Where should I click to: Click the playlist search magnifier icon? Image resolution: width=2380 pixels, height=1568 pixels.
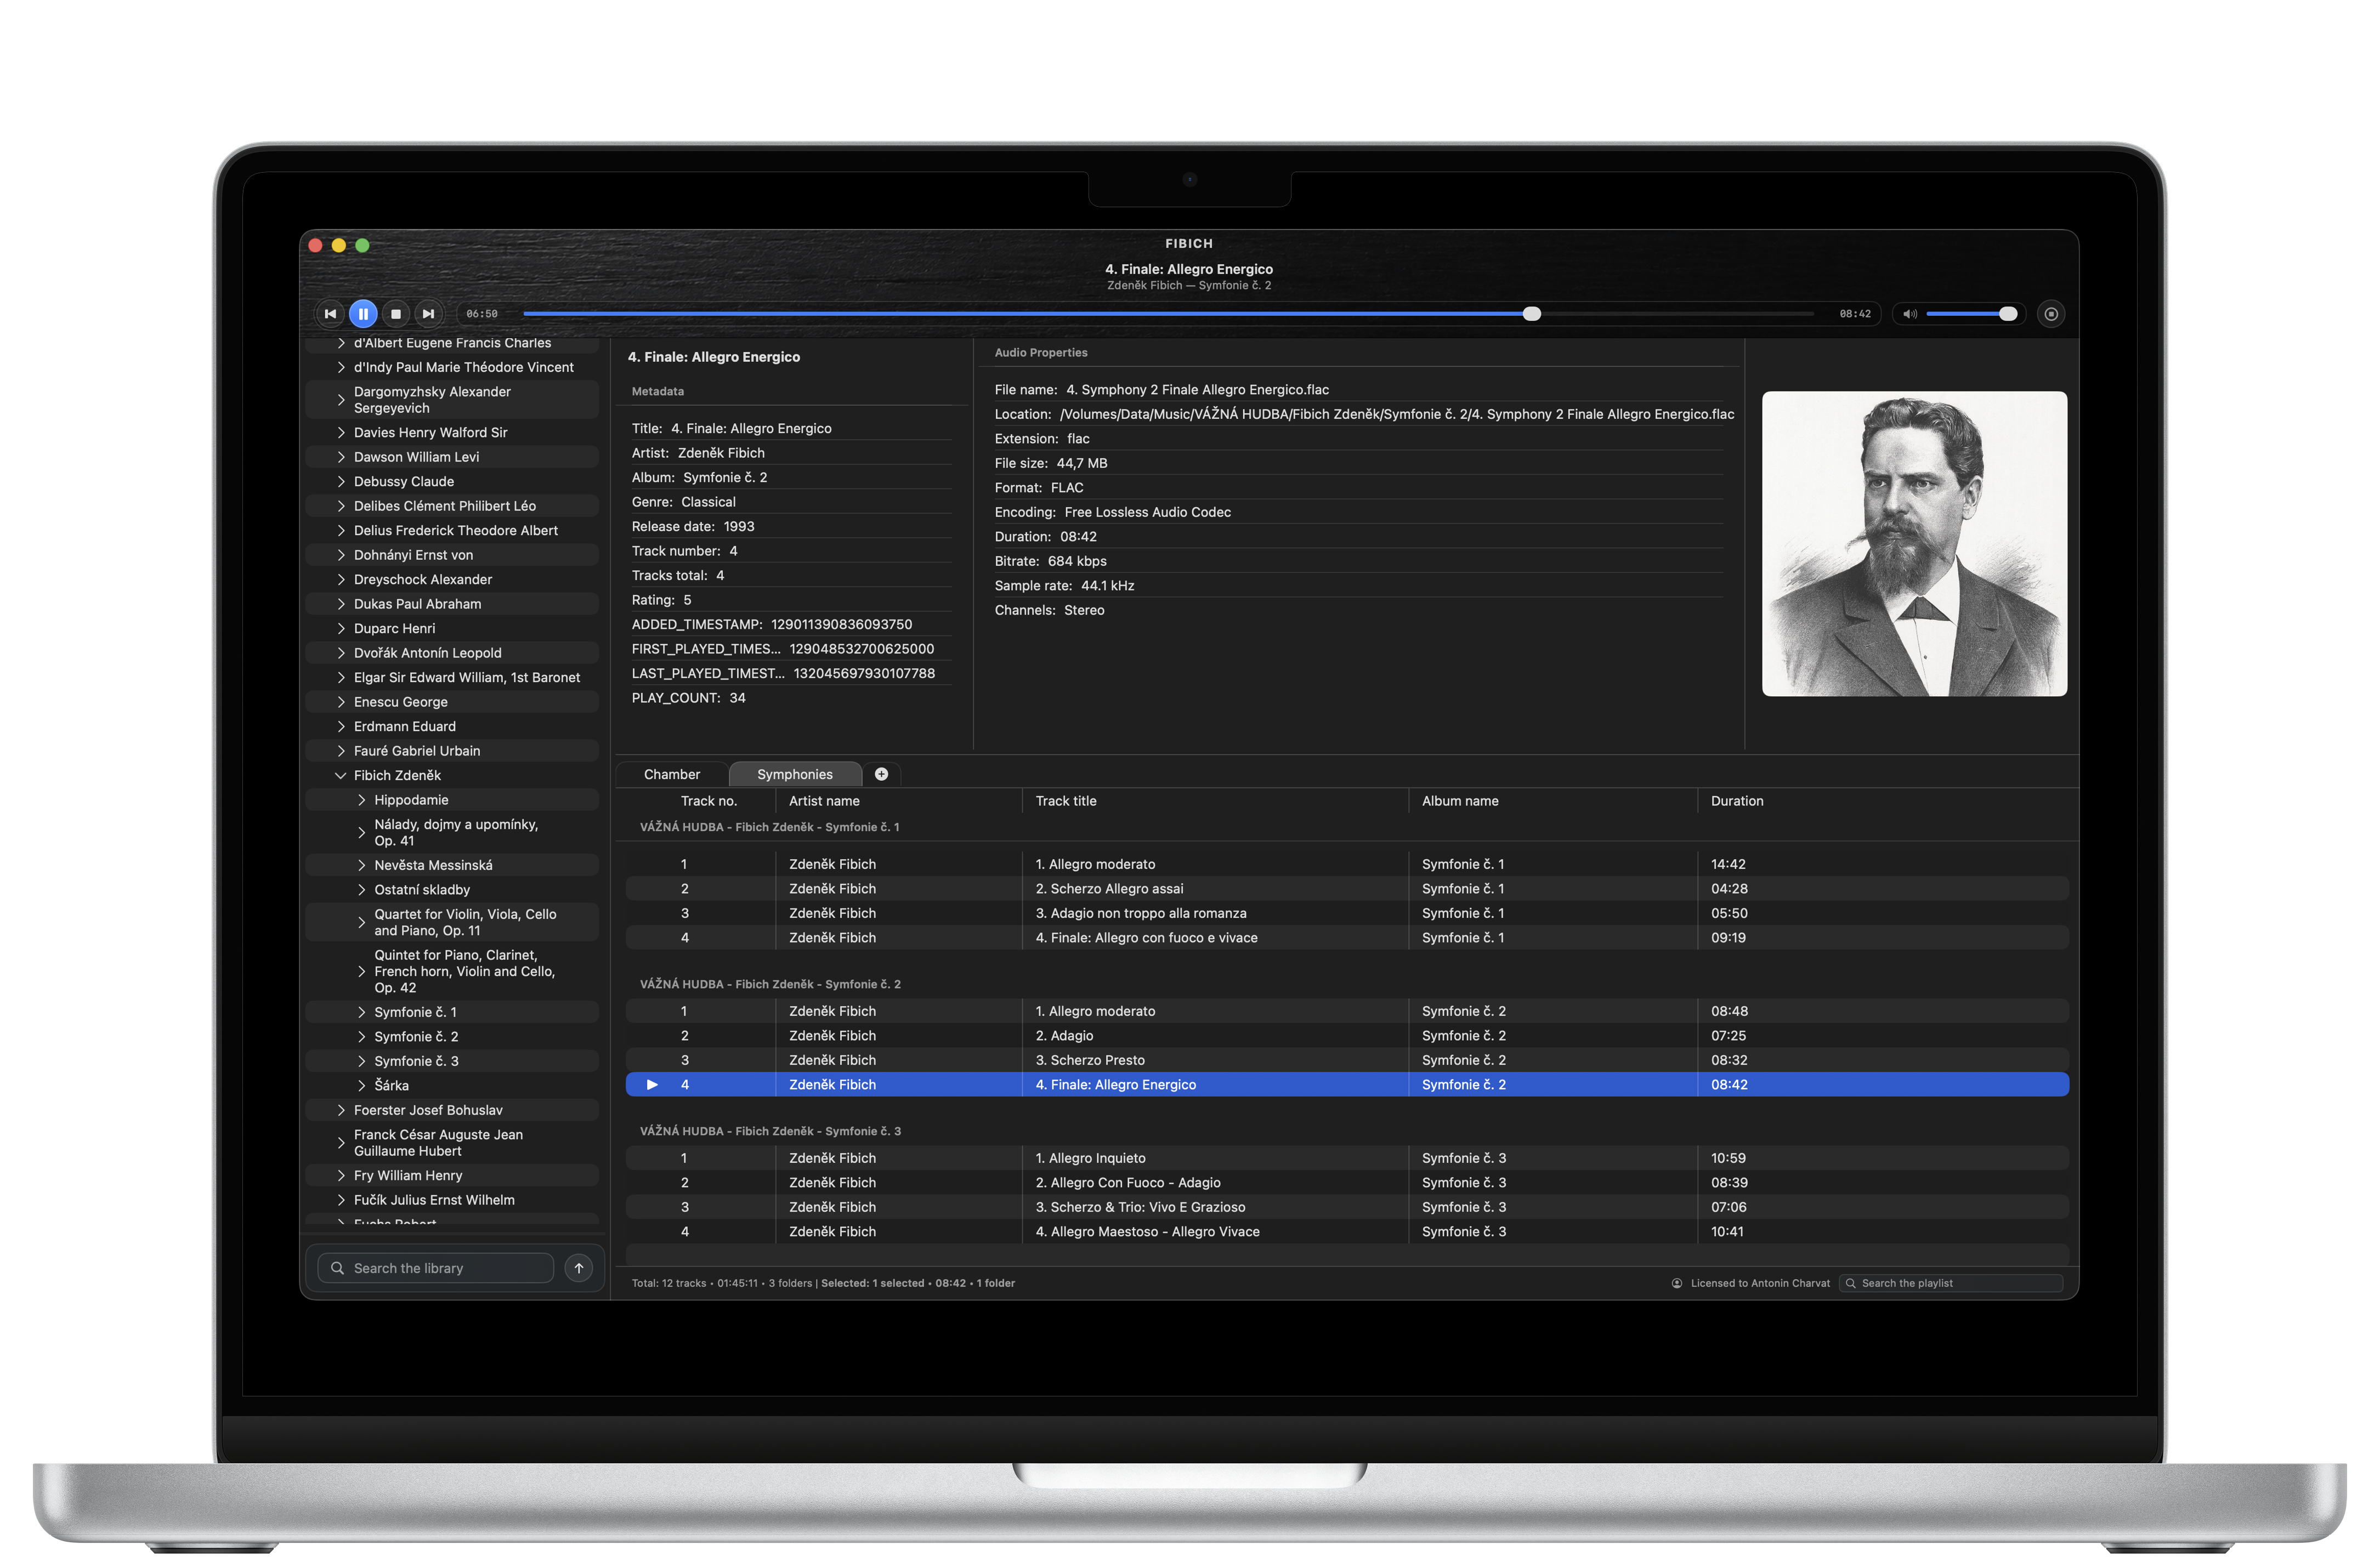coord(1850,1283)
